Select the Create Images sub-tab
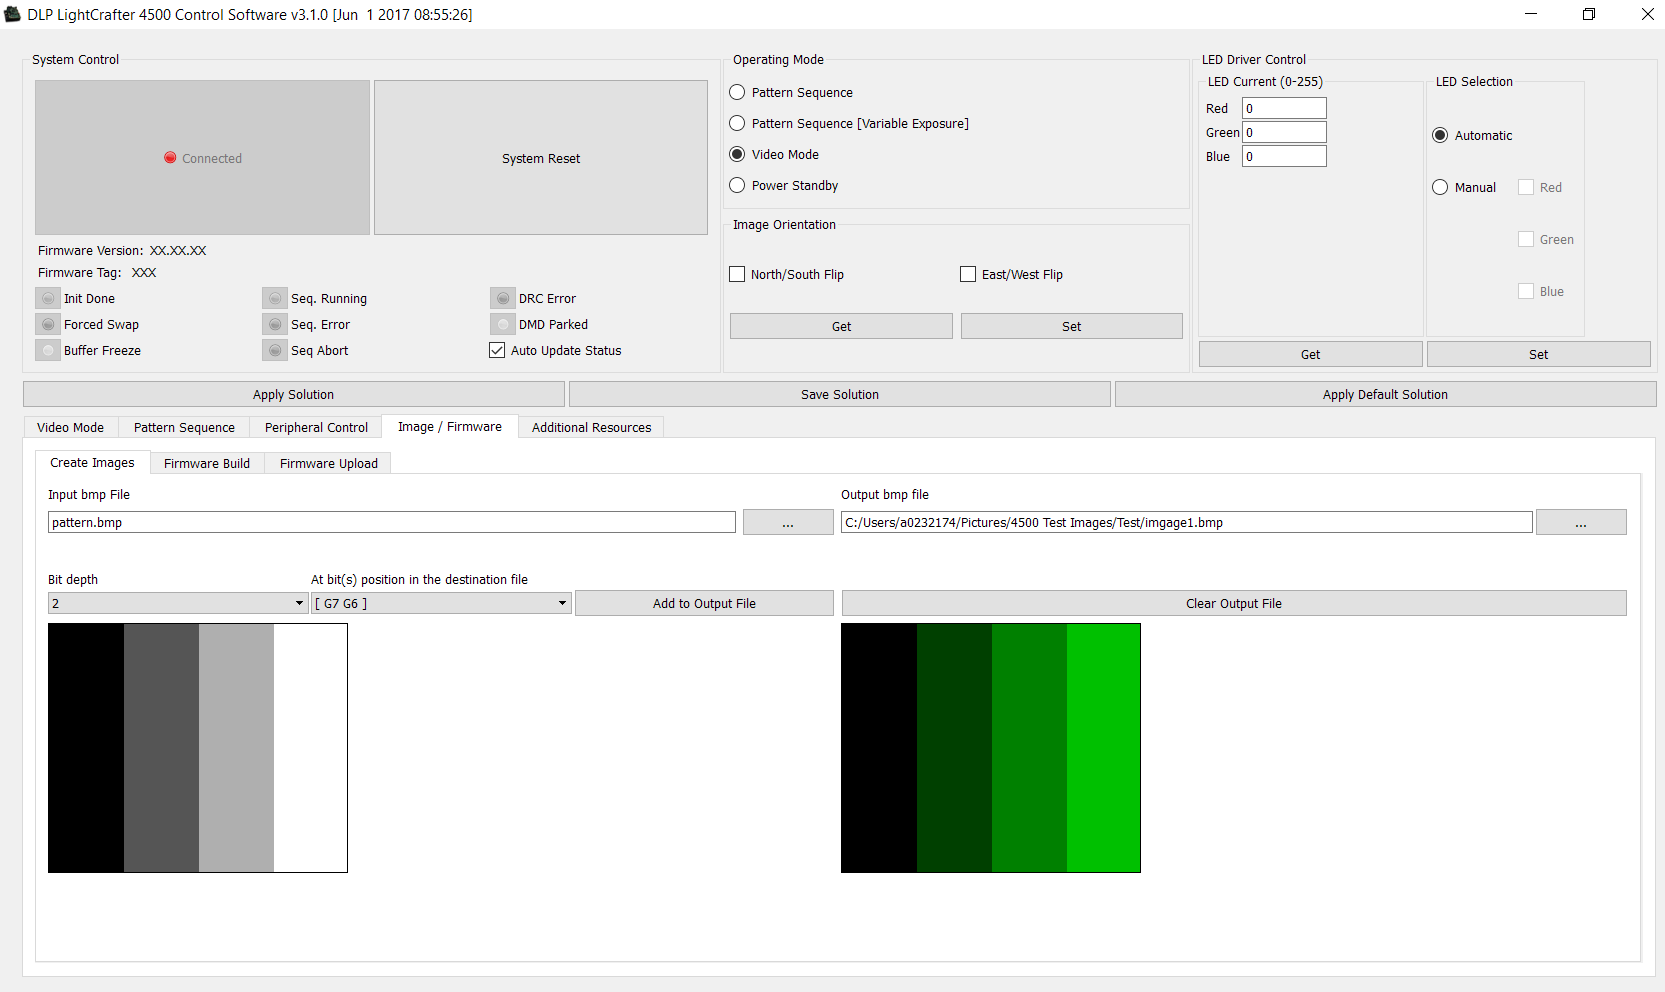 coord(92,462)
